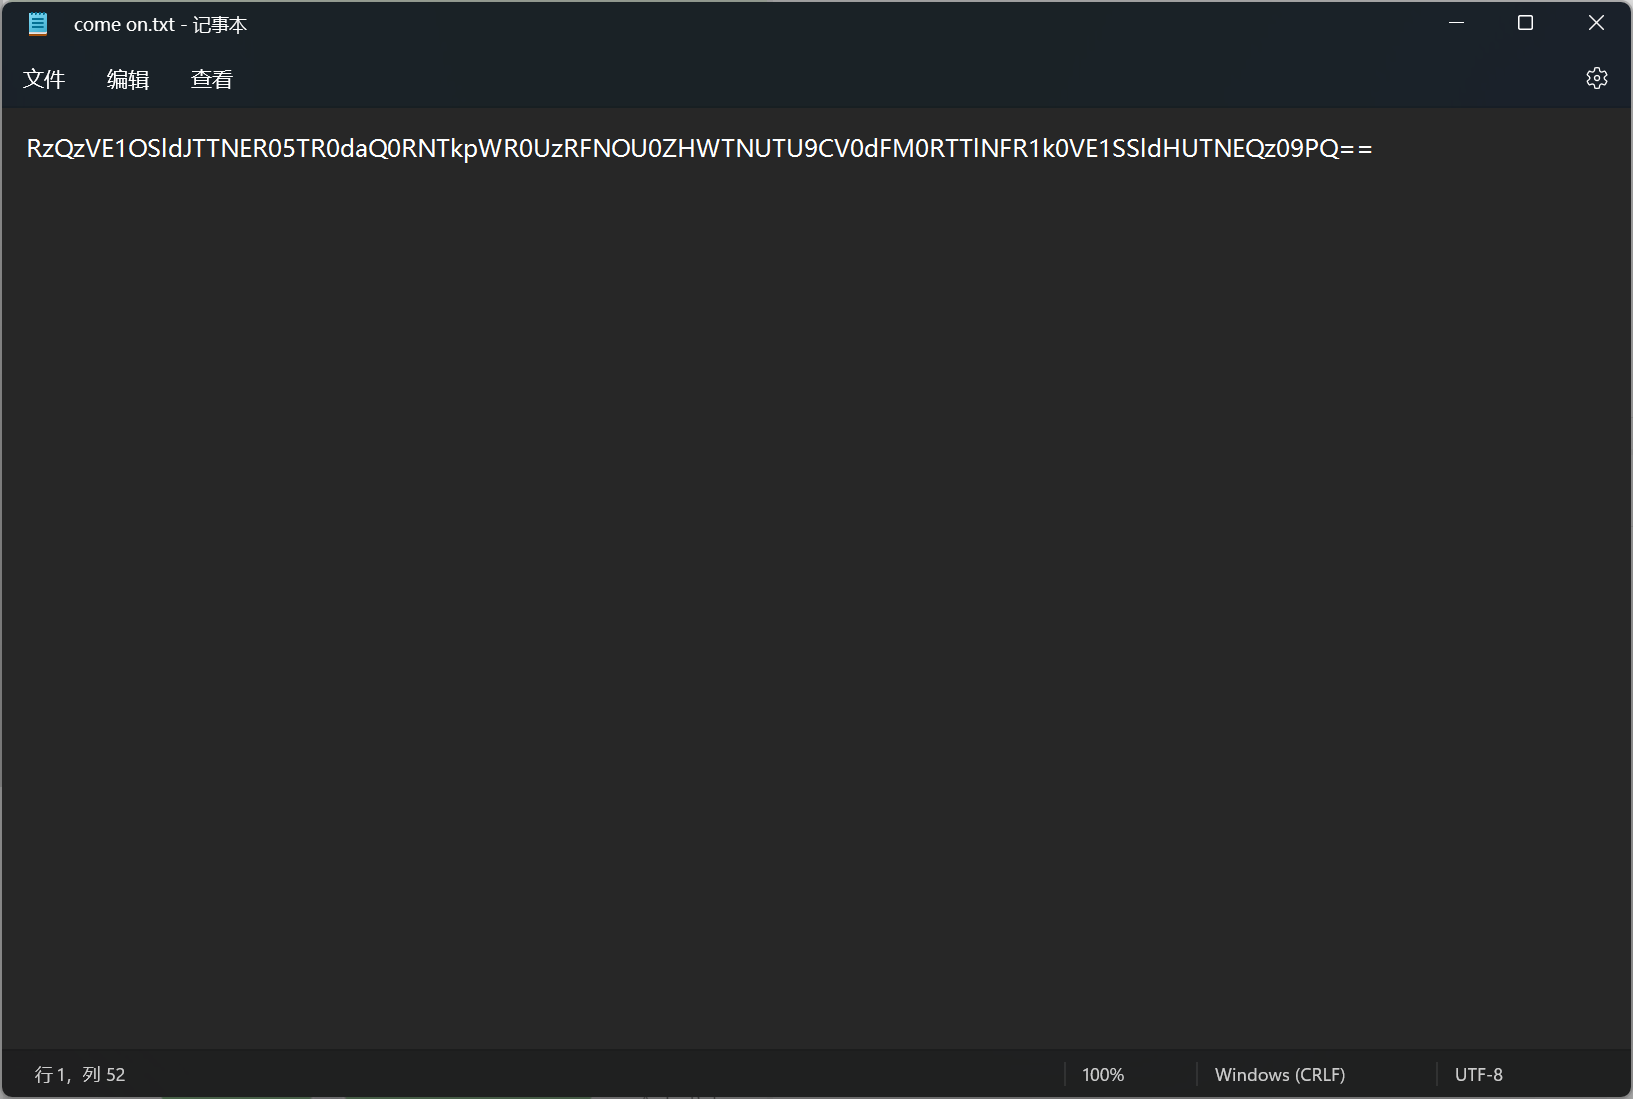Click the Windows (CRLF) line ending indicator
This screenshot has height=1099, width=1633.
tap(1279, 1074)
